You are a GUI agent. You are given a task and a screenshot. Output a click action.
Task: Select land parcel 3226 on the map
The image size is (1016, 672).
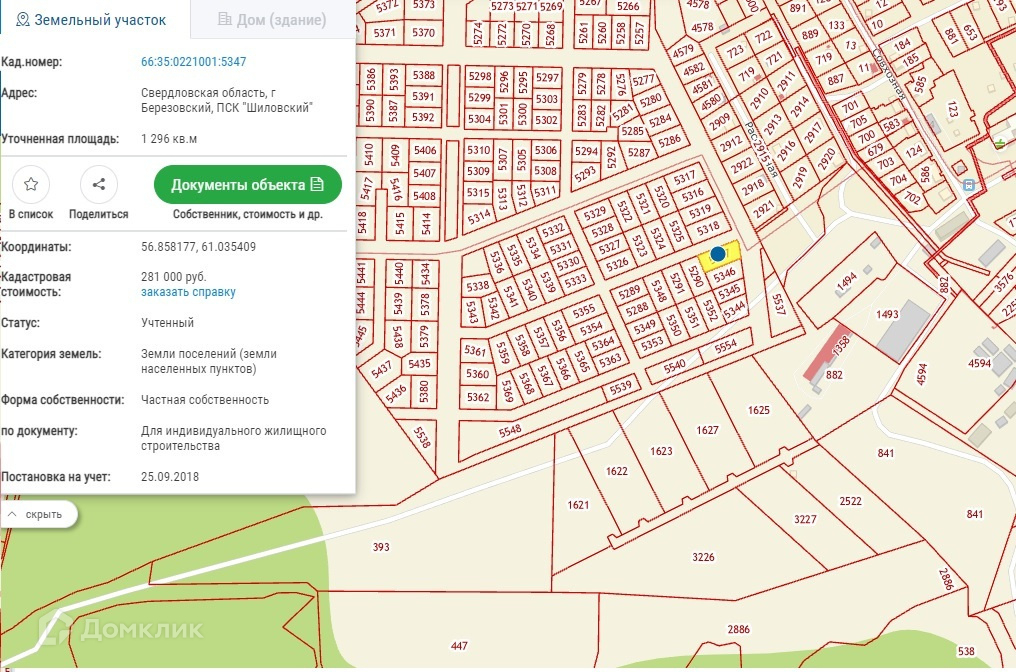703,557
